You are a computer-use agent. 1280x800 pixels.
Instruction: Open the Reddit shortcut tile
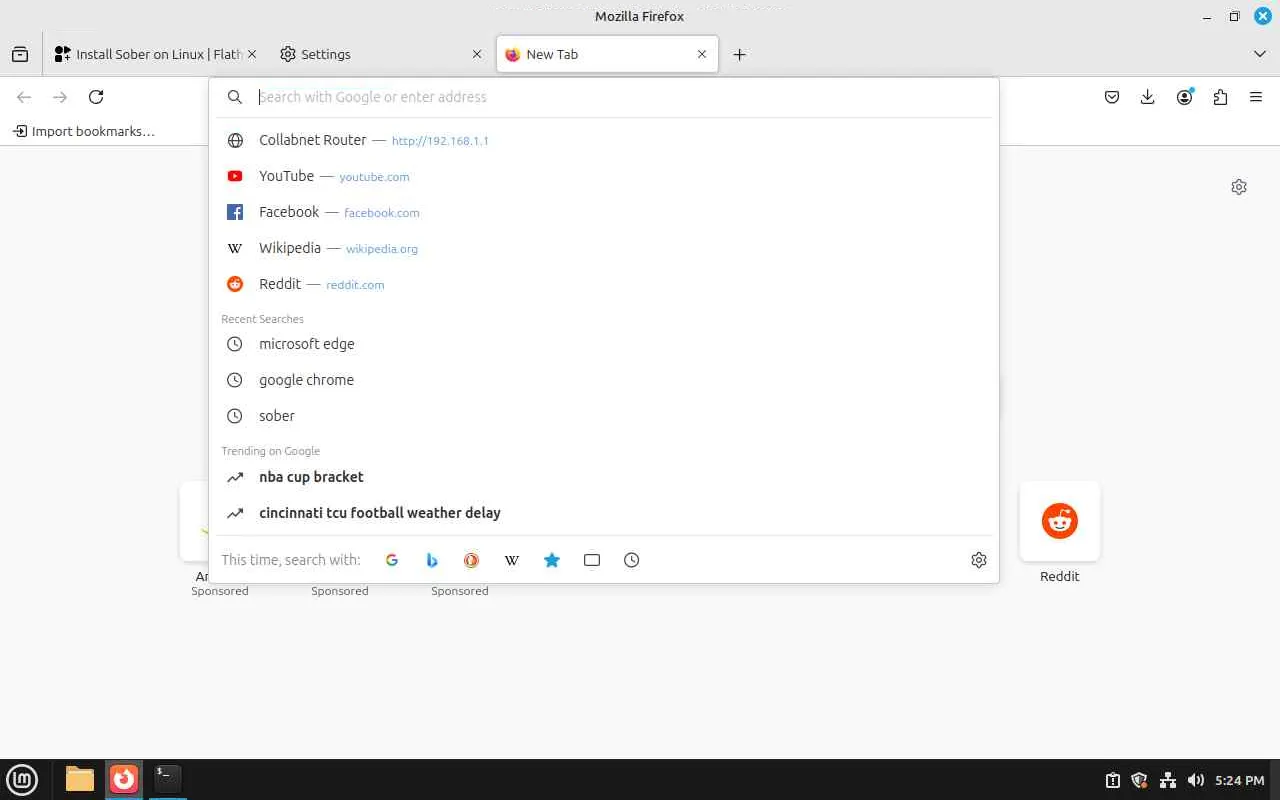[1059, 521]
